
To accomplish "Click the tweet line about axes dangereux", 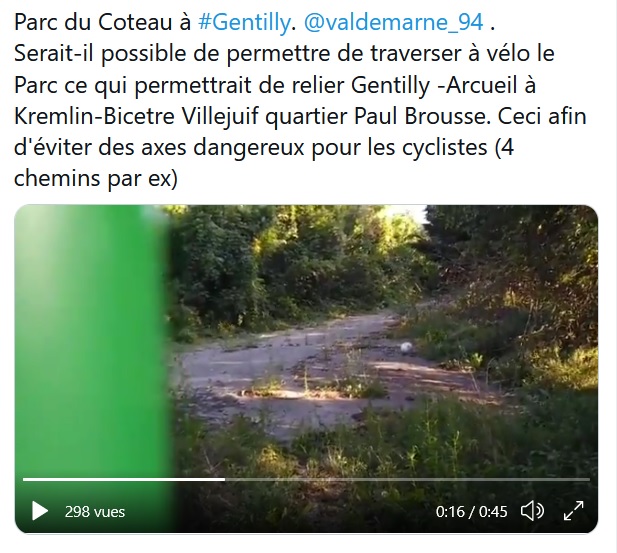I will pos(264,148).
